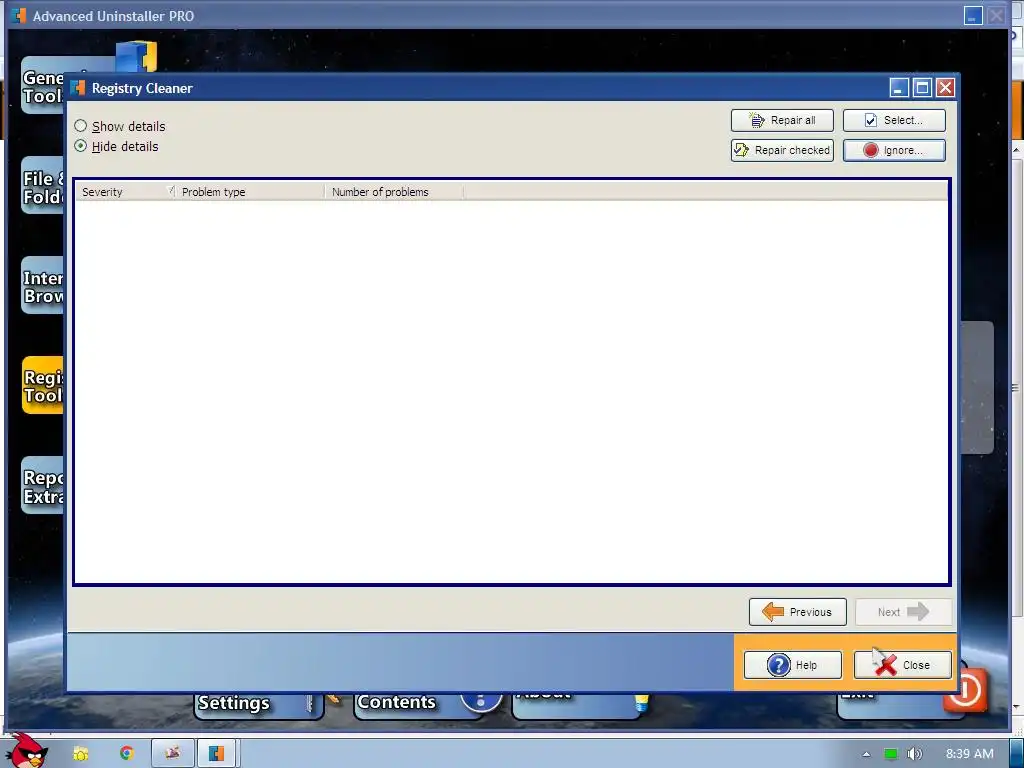This screenshot has height=768, width=1024.
Task: Maximize the Registry Cleaner window
Action: click(922, 88)
